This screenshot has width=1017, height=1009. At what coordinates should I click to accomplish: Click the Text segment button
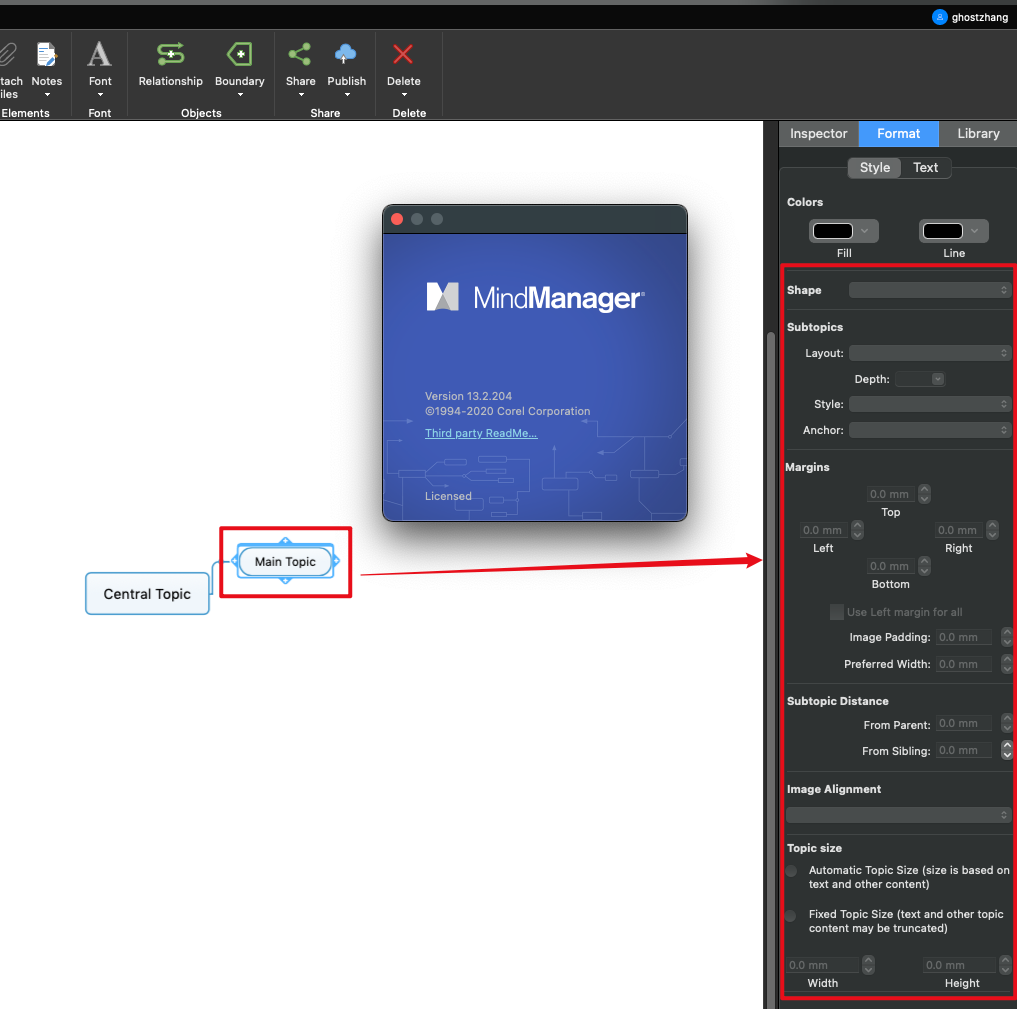tap(925, 168)
